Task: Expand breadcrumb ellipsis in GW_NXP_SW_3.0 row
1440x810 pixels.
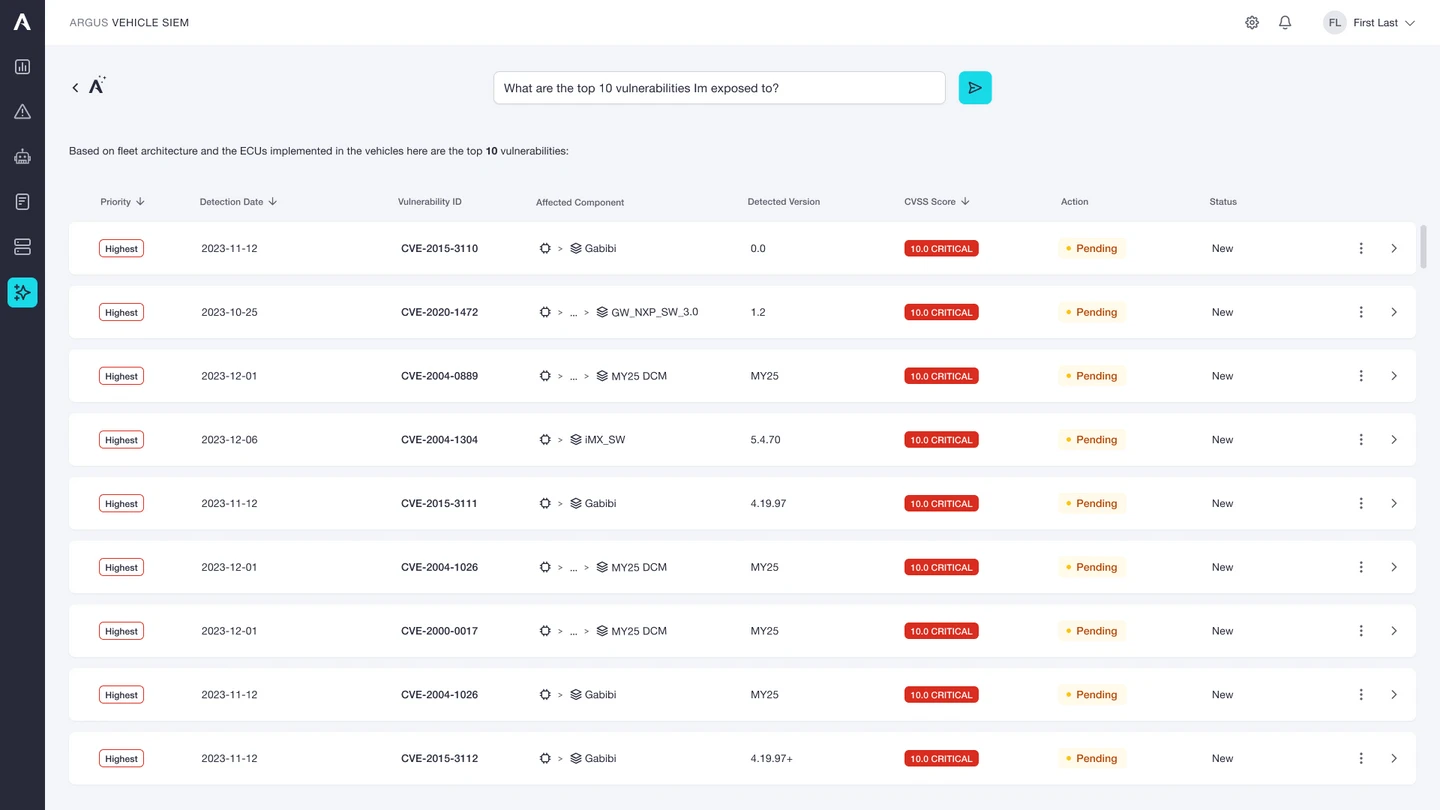Action: pyautogui.click(x=573, y=313)
